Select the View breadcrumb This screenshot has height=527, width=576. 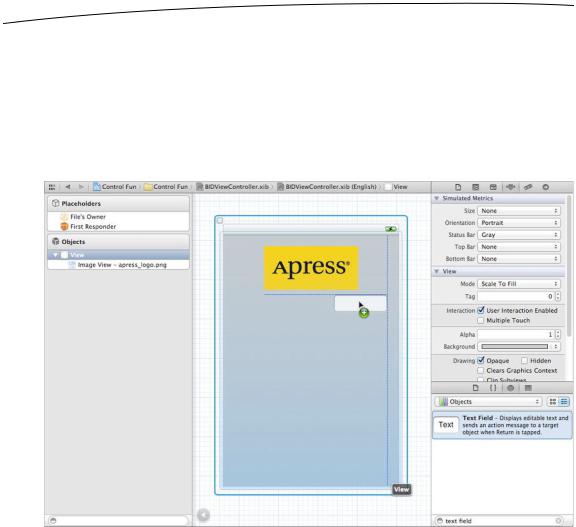point(396,187)
